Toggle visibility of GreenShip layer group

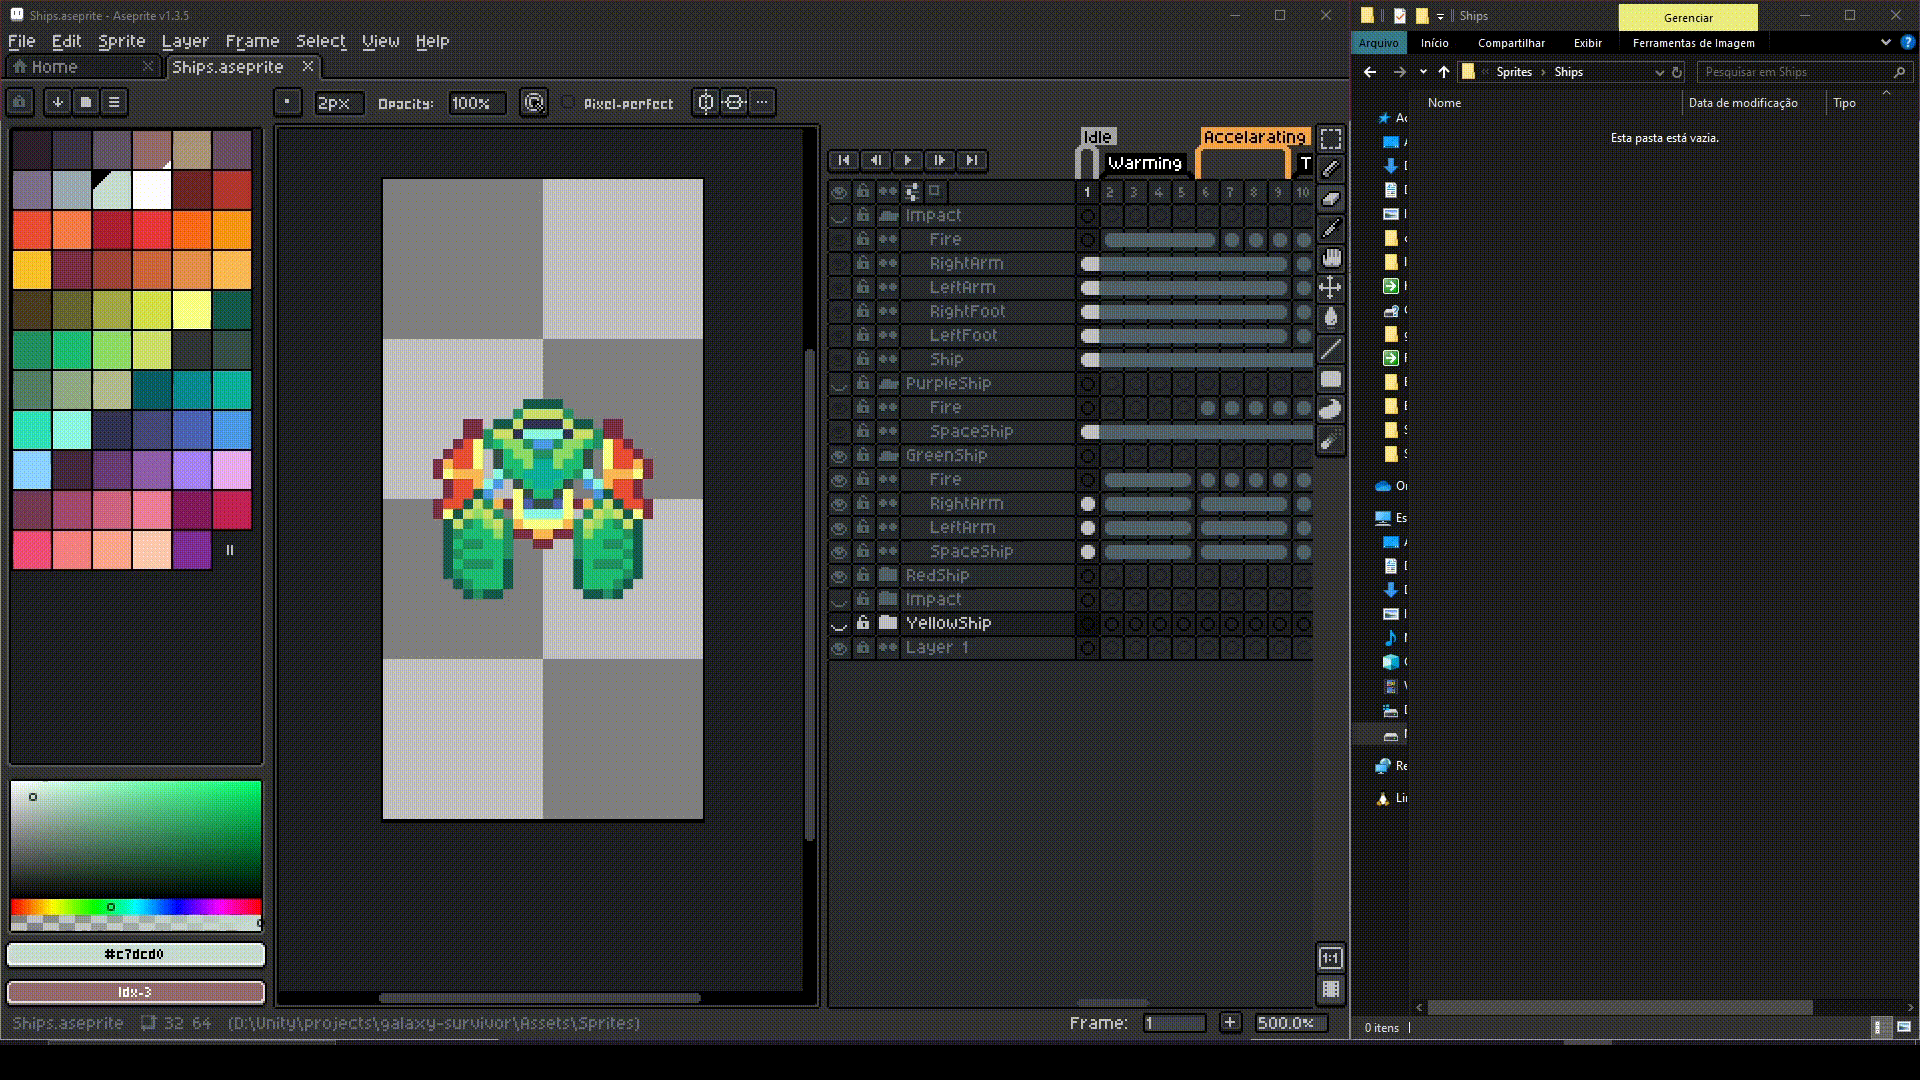click(x=840, y=456)
